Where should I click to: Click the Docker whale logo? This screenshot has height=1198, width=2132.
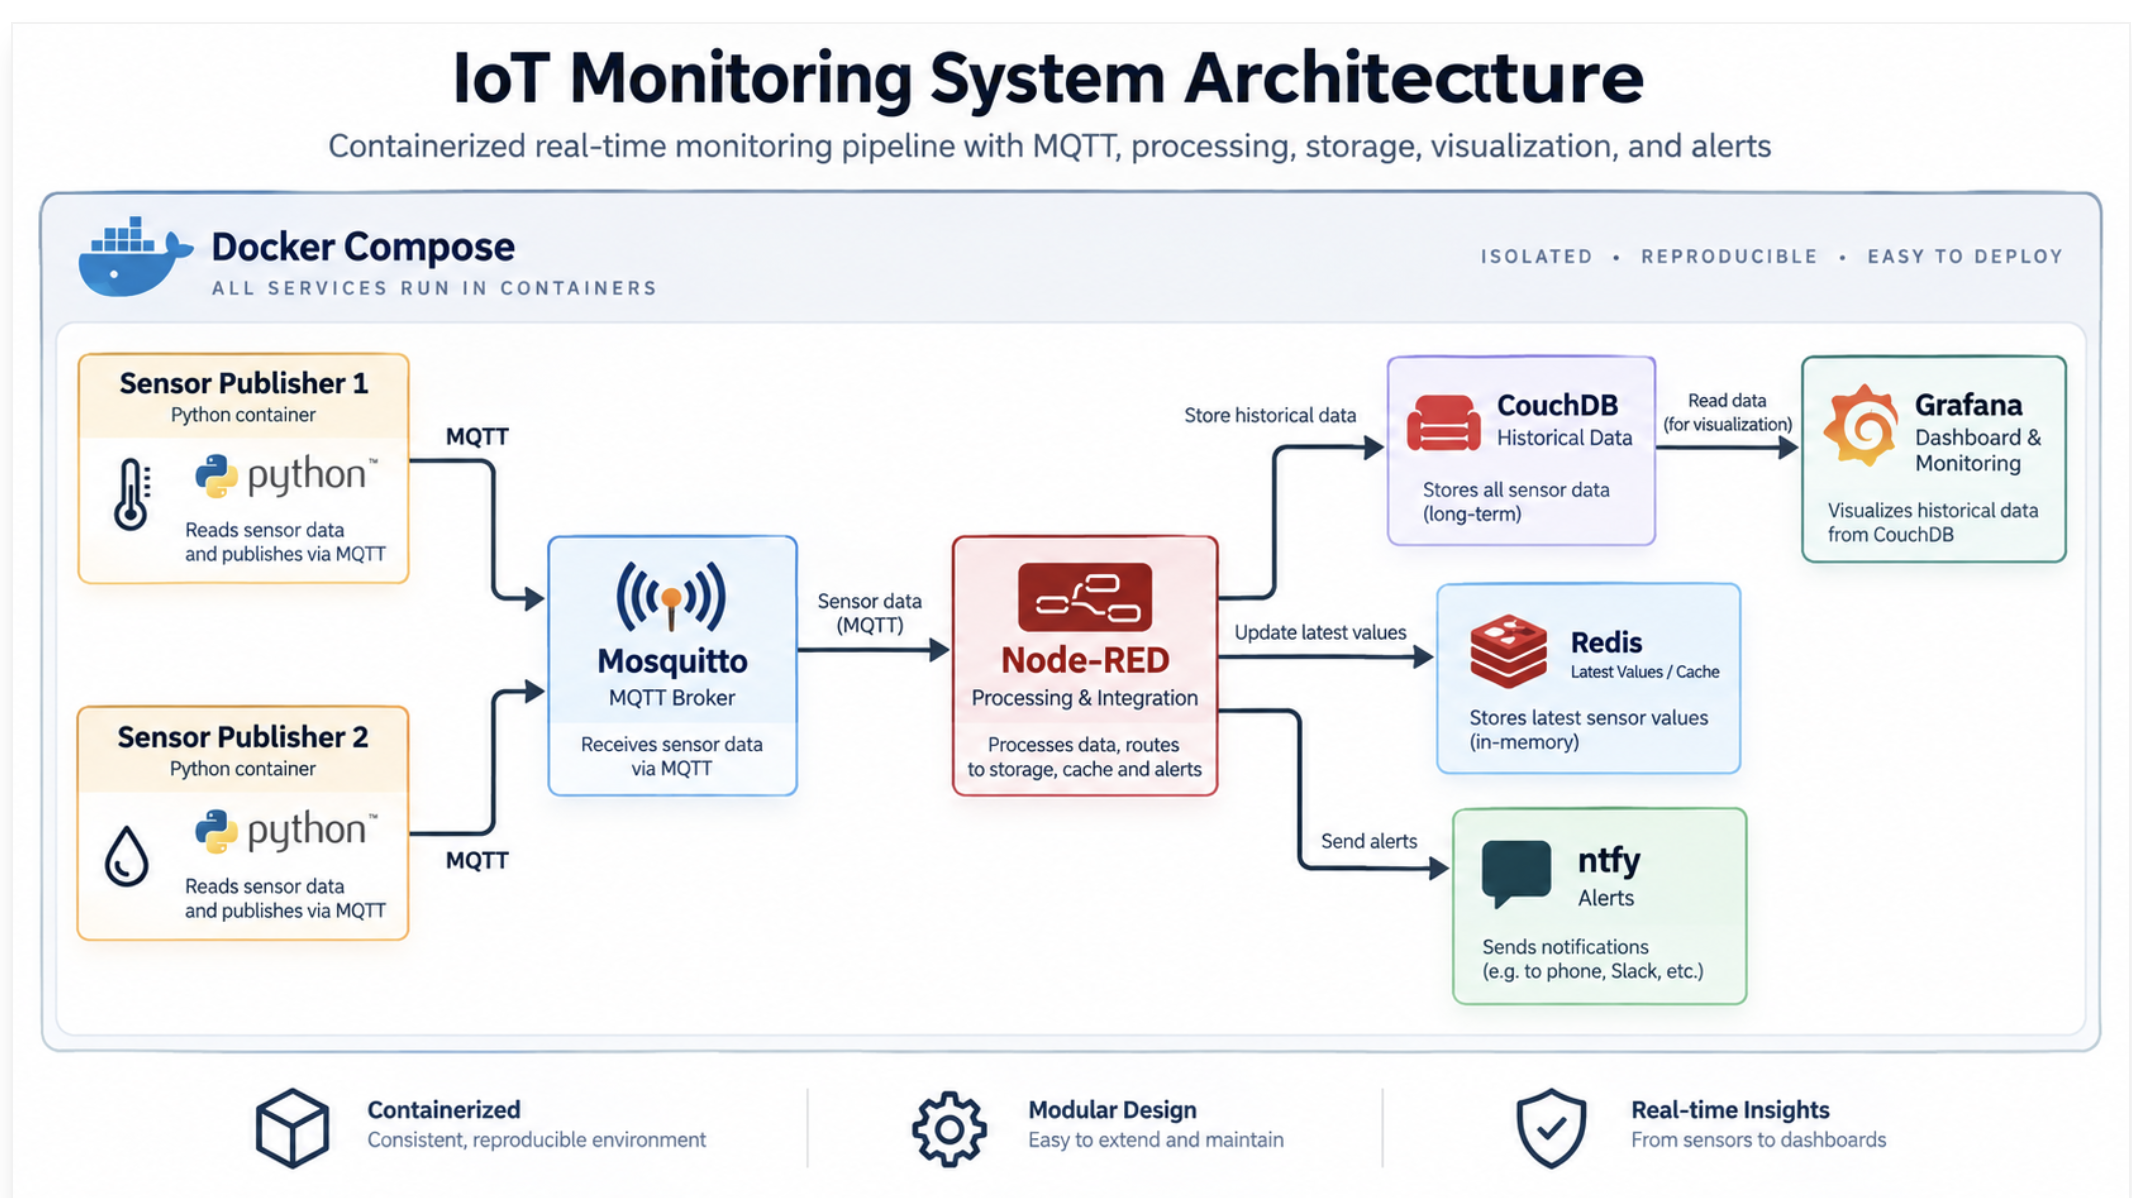point(135,256)
